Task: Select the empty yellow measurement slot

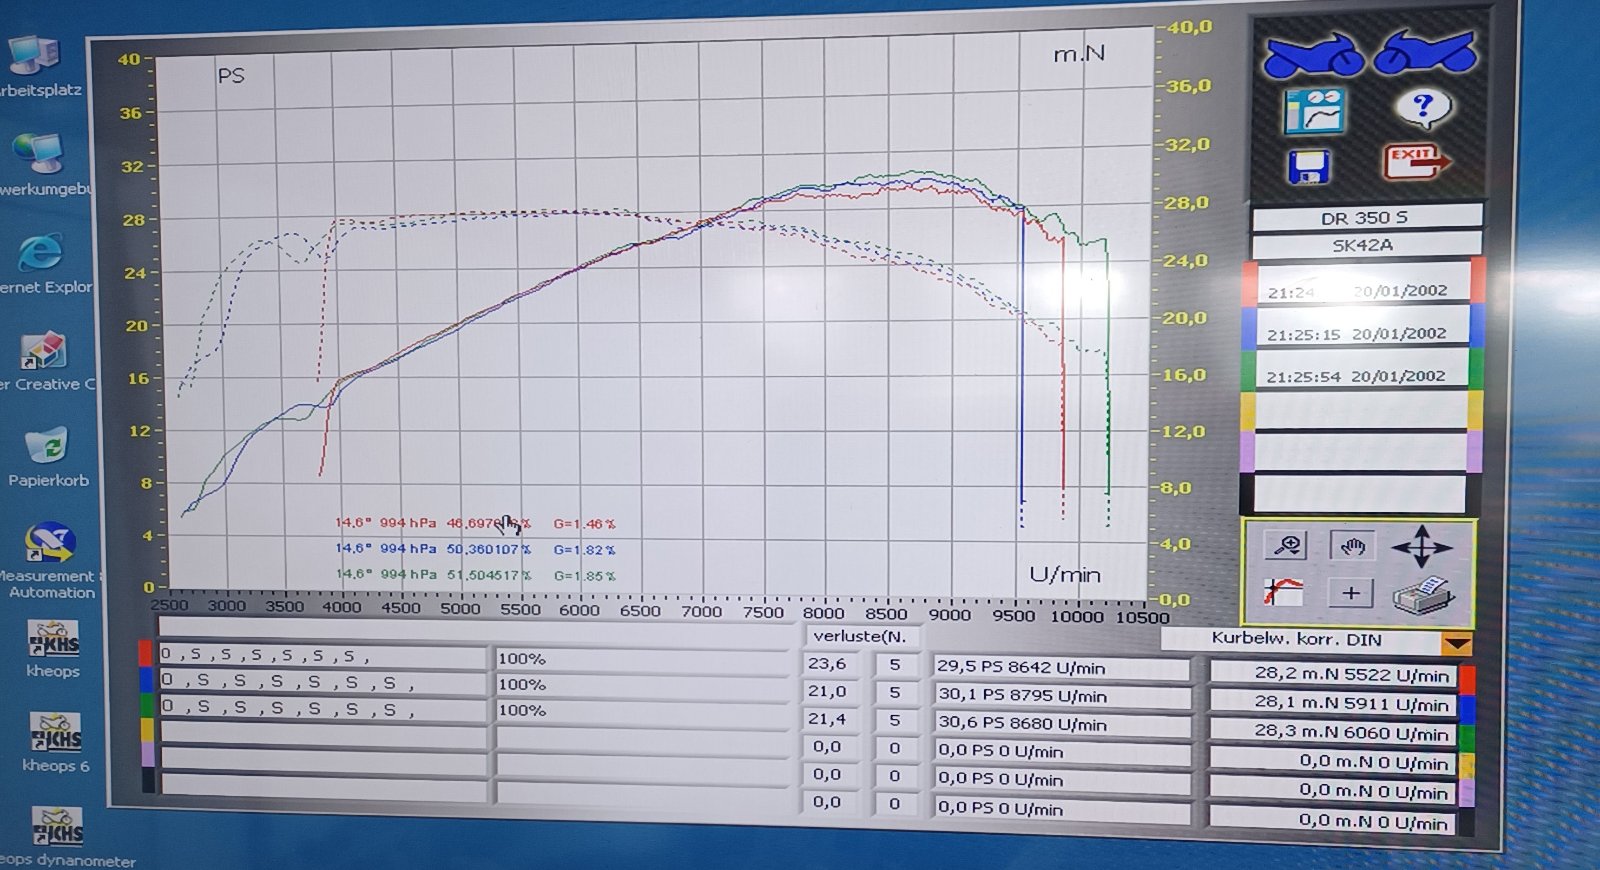Action: [1358, 410]
